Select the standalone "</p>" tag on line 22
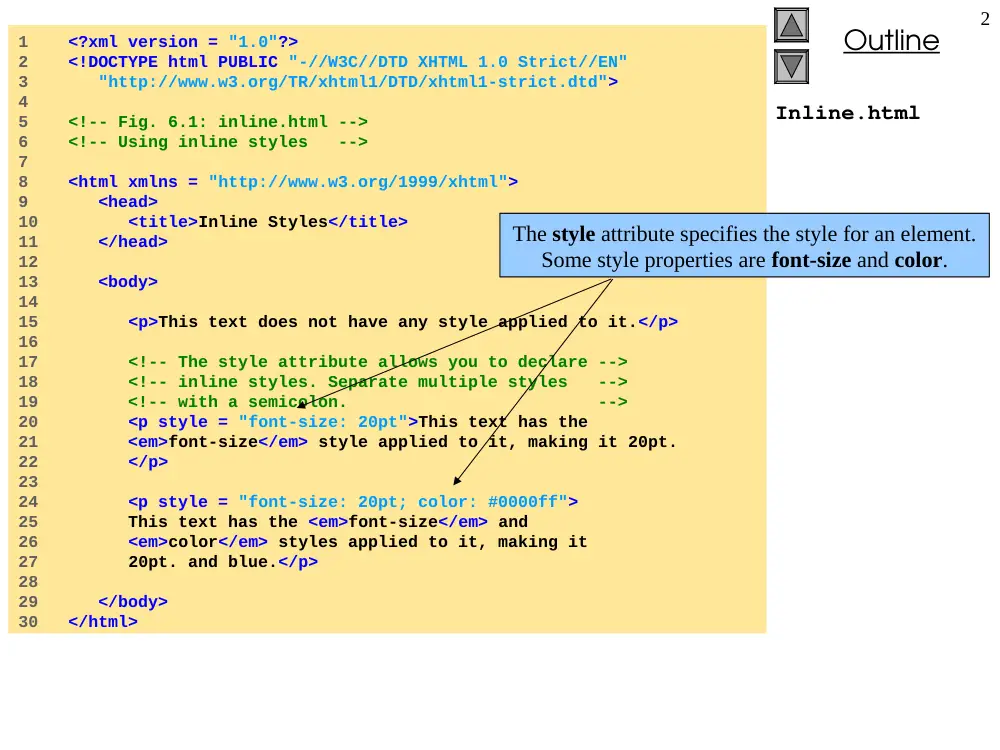1000x750 pixels. tap(148, 462)
